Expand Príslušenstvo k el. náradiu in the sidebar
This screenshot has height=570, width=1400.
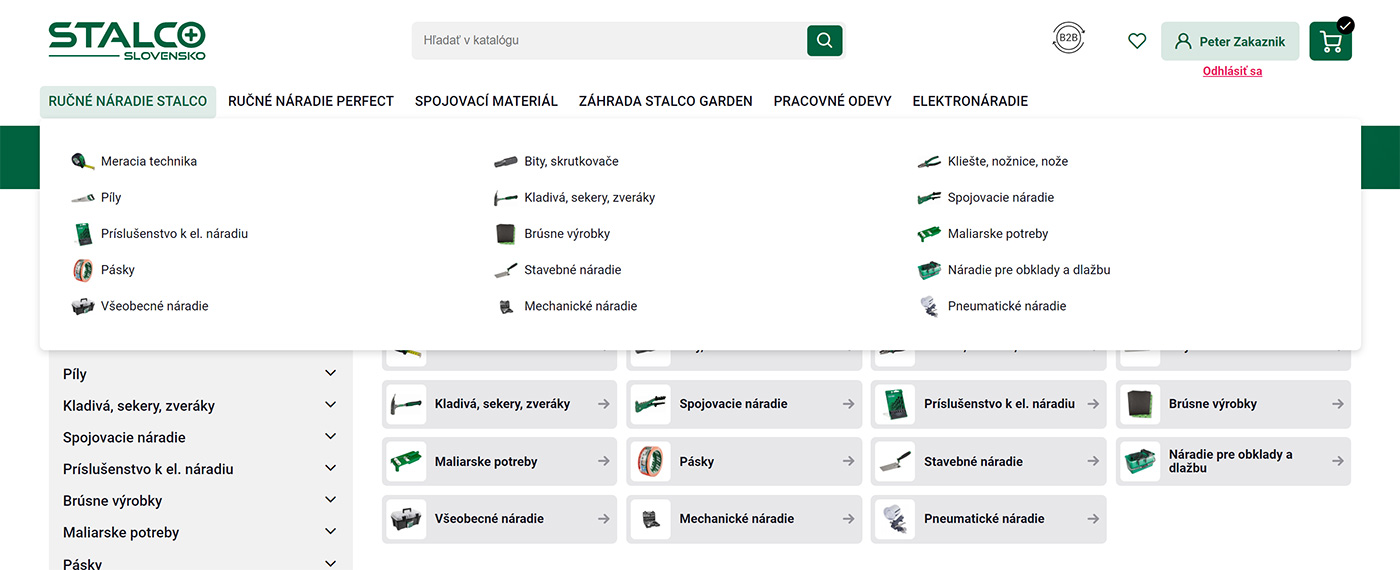point(331,469)
